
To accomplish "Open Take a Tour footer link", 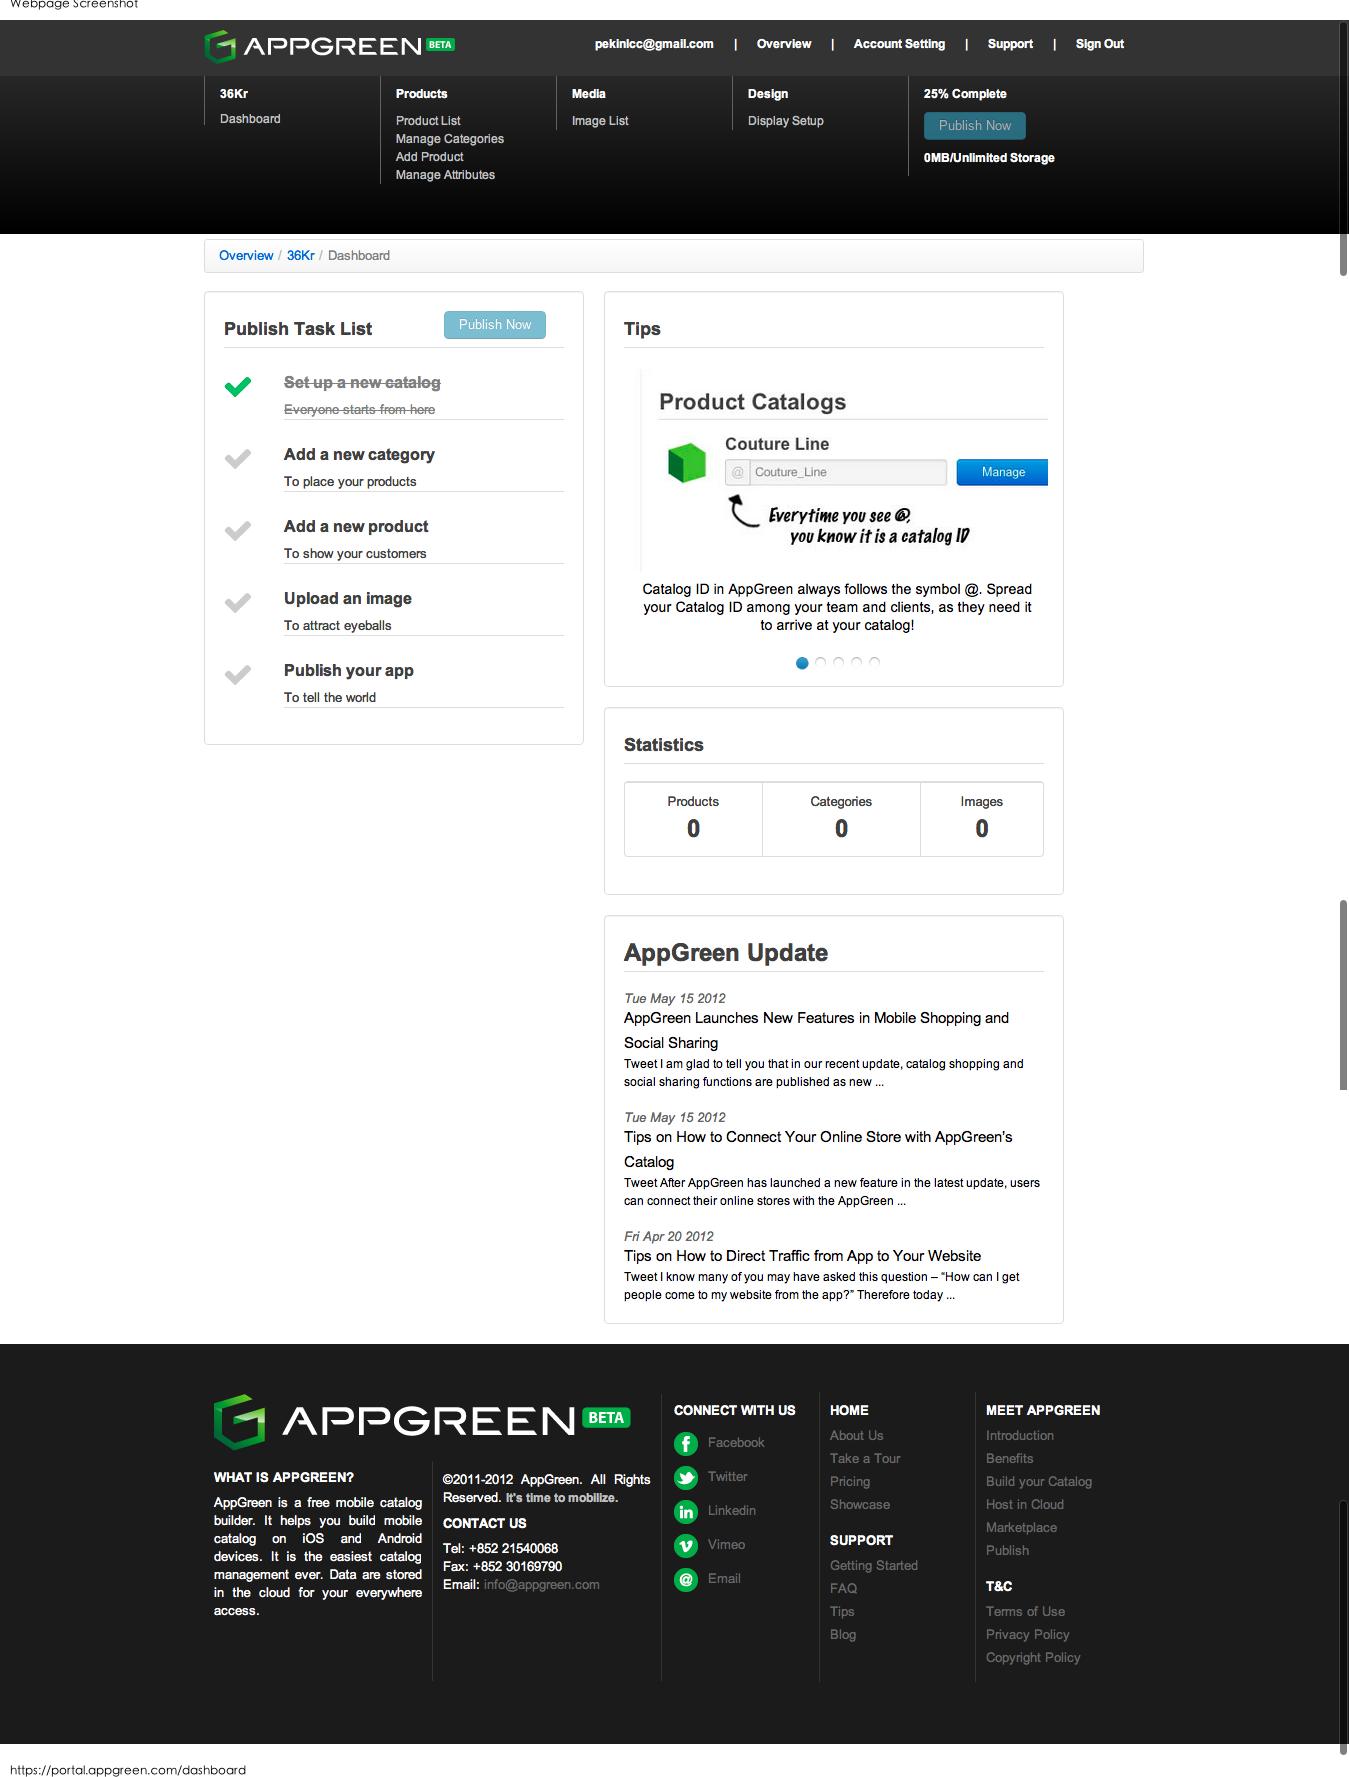I will 865,1459.
